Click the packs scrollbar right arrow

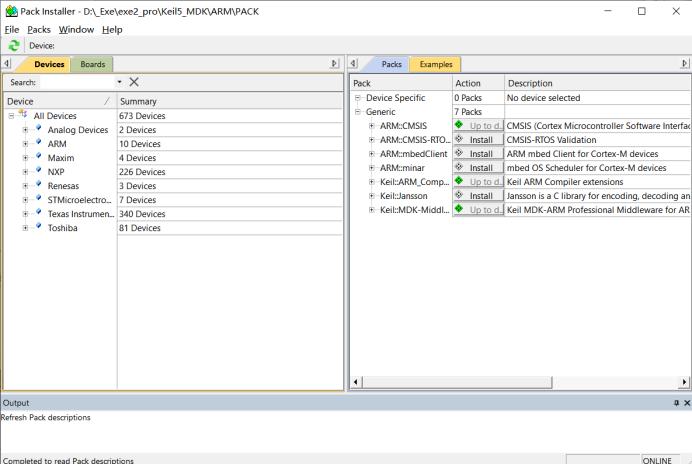point(684,382)
